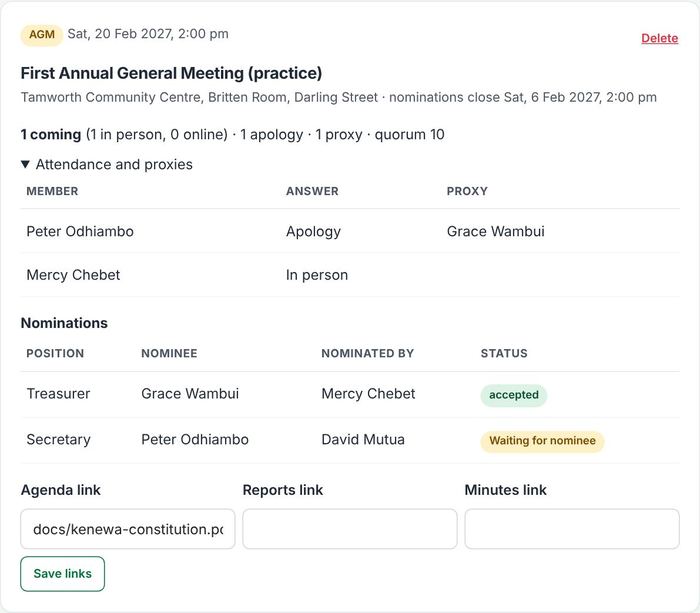700x613 pixels.
Task: Save the document links
Action: (x=62, y=574)
